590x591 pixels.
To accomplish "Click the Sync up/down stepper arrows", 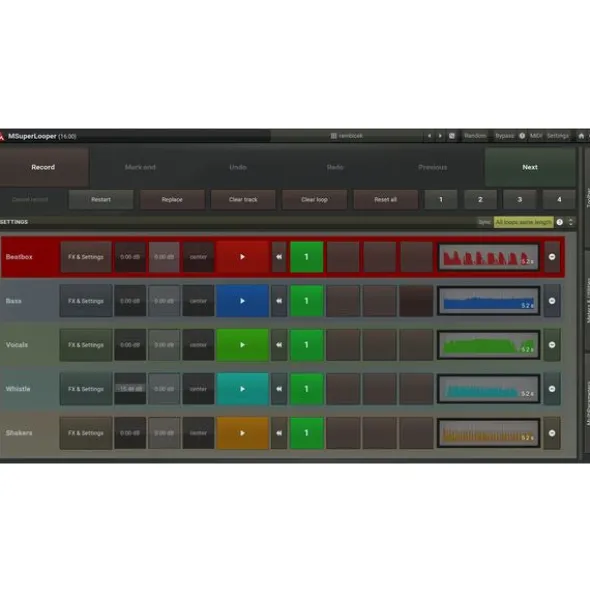I will (571, 222).
